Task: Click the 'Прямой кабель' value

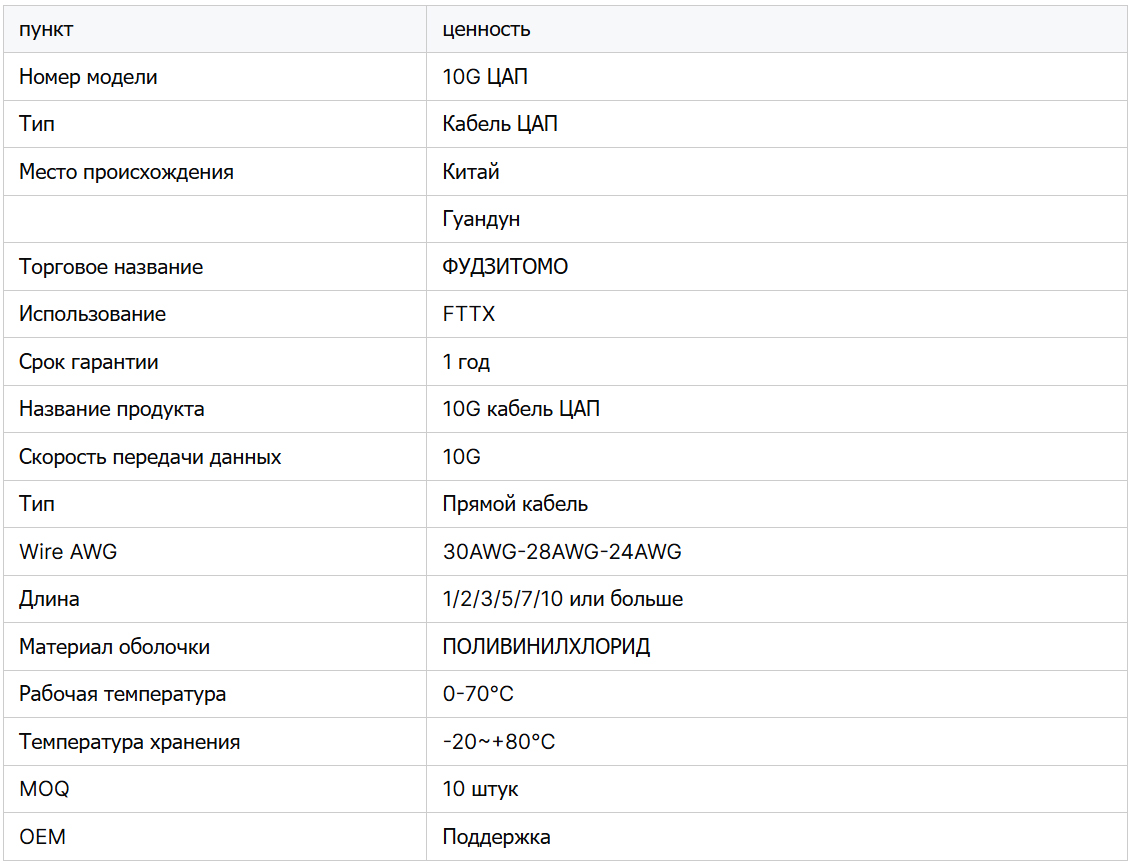Action: (515, 504)
